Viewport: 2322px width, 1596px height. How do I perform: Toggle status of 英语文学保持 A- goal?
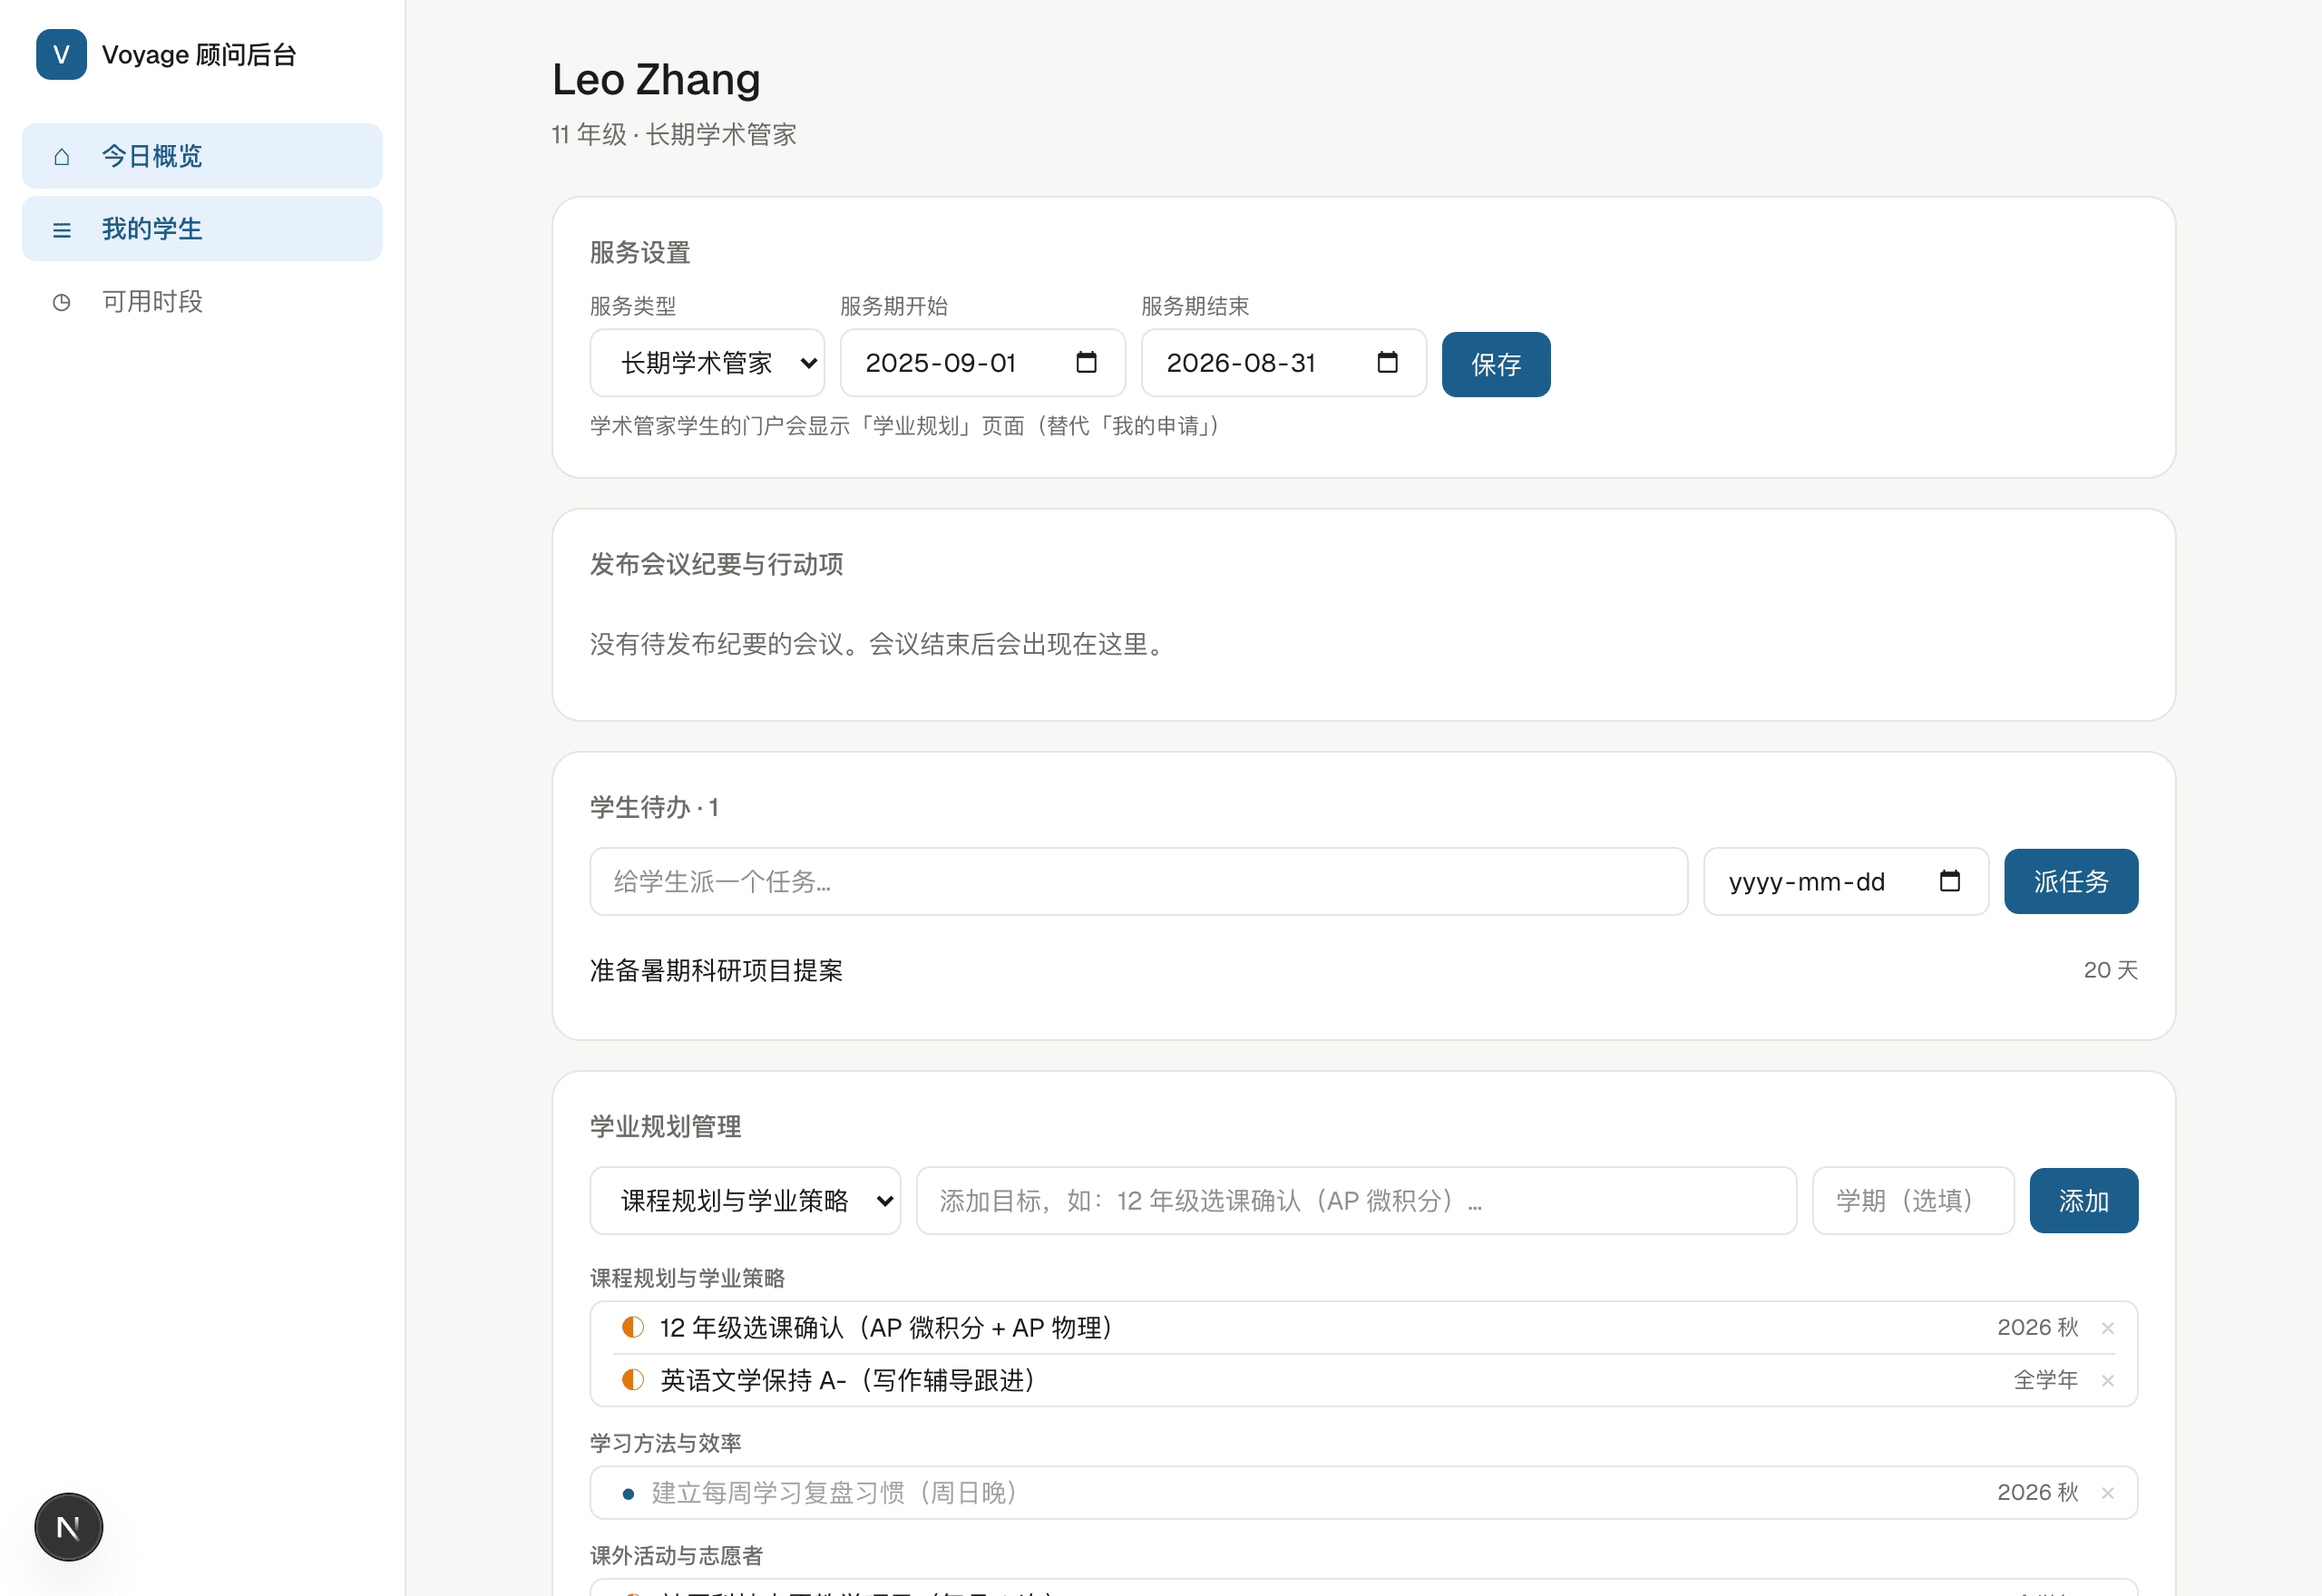click(x=632, y=1380)
